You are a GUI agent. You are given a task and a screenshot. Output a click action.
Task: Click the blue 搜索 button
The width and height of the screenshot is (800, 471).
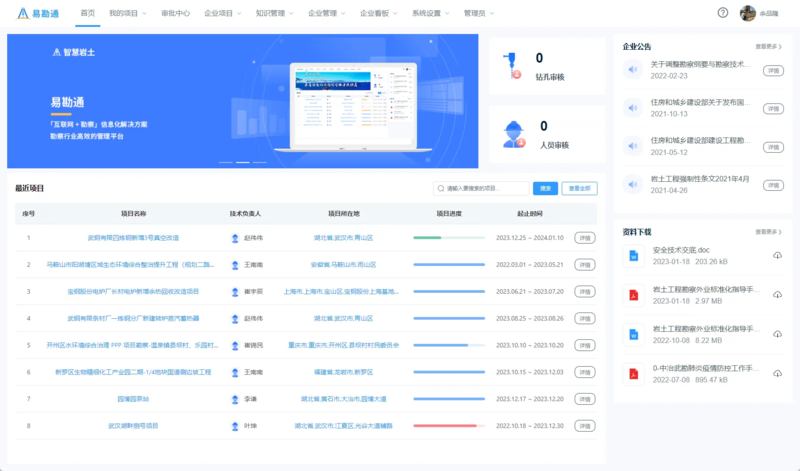(x=545, y=188)
